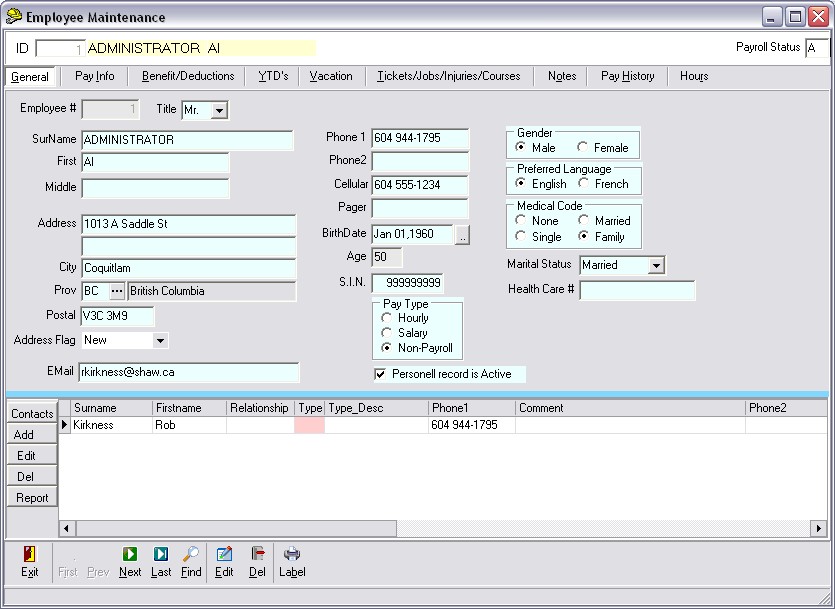Click the Health Care # input field
835x609 pixels.
click(637, 291)
